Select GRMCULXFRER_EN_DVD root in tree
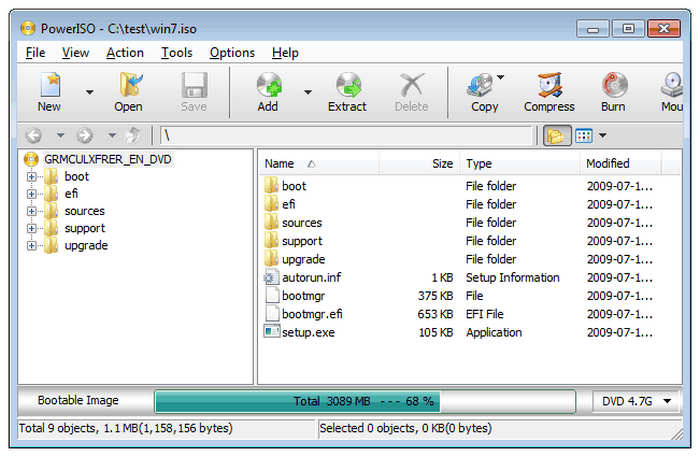 click(108, 159)
